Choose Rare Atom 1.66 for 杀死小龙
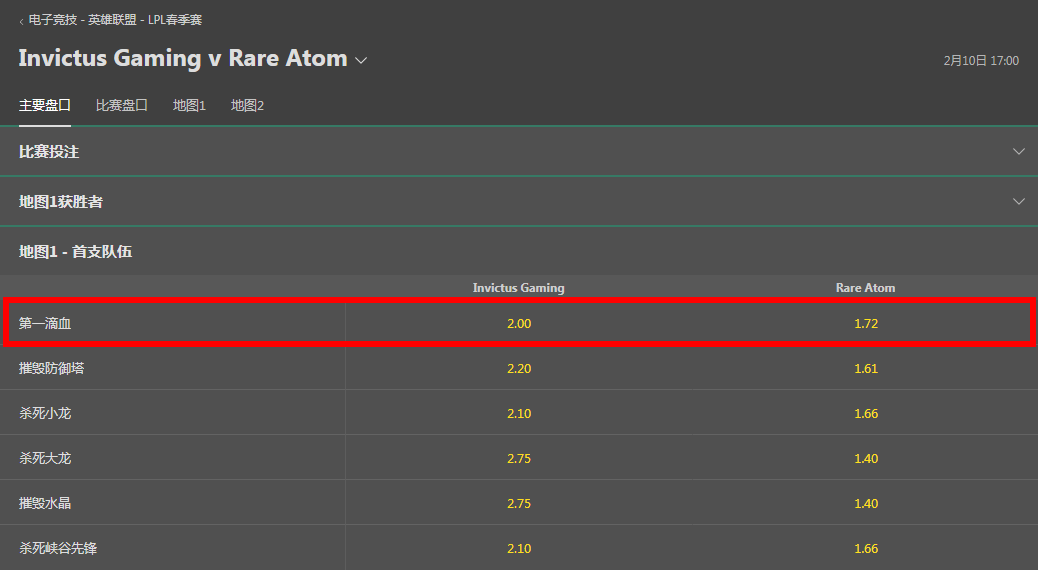Viewport: 1038px width, 570px height. point(865,413)
